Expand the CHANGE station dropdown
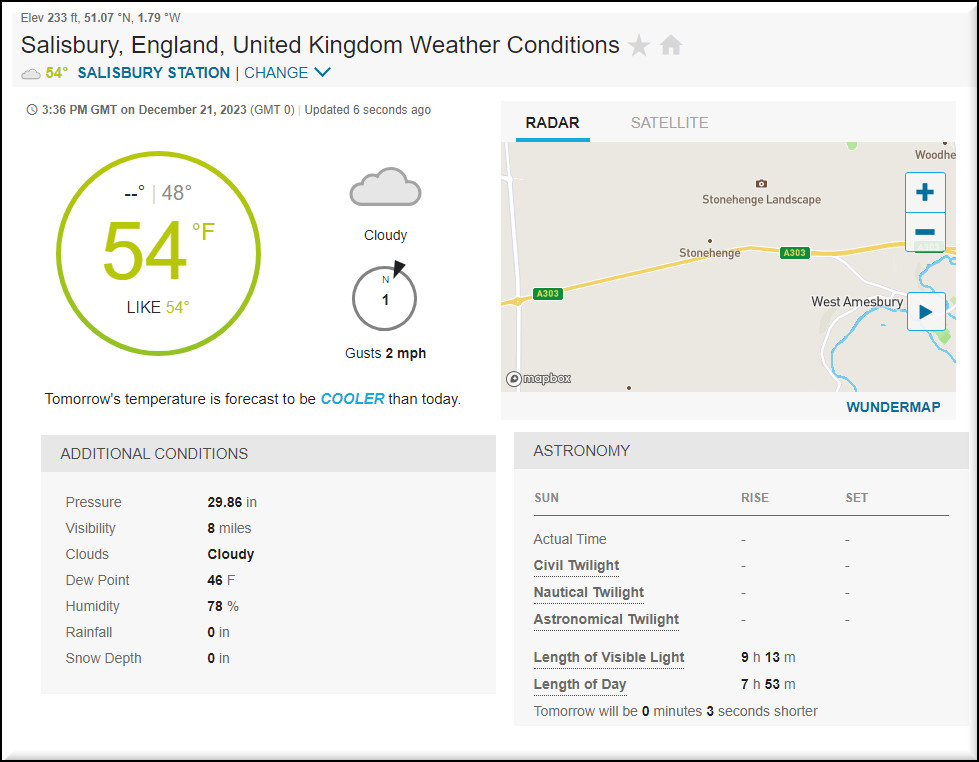This screenshot has height=762, width=979. (x=287, y=73)
